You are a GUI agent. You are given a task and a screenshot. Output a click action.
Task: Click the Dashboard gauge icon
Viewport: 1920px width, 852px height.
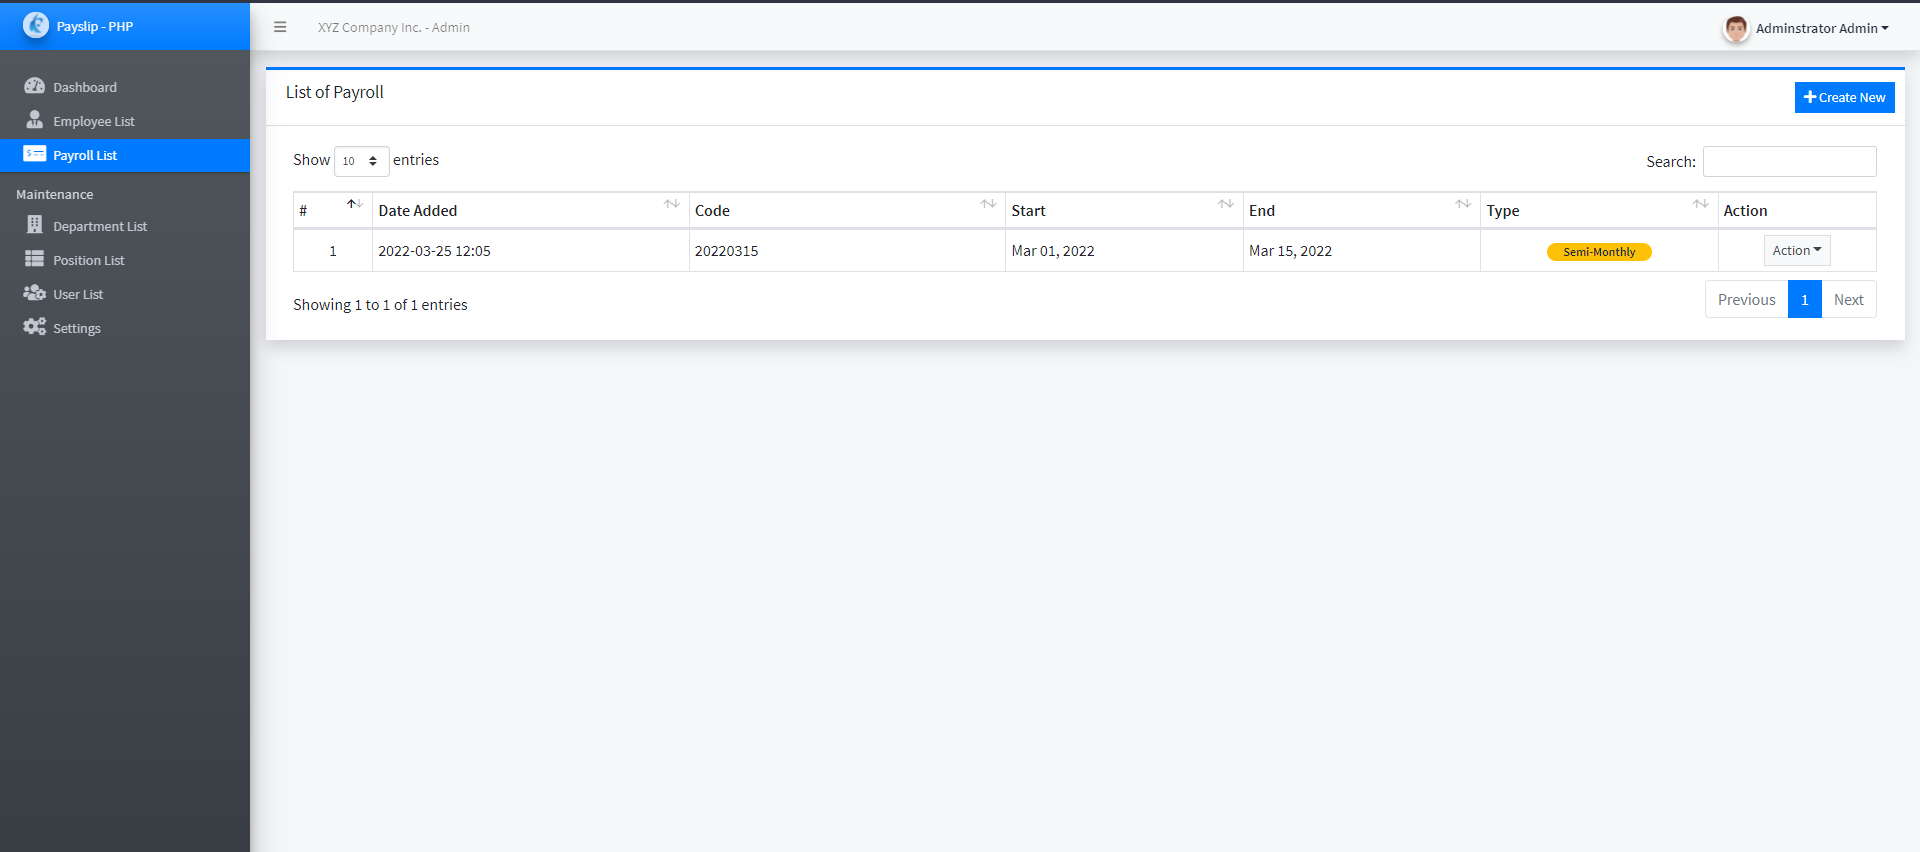click(34, 86)
